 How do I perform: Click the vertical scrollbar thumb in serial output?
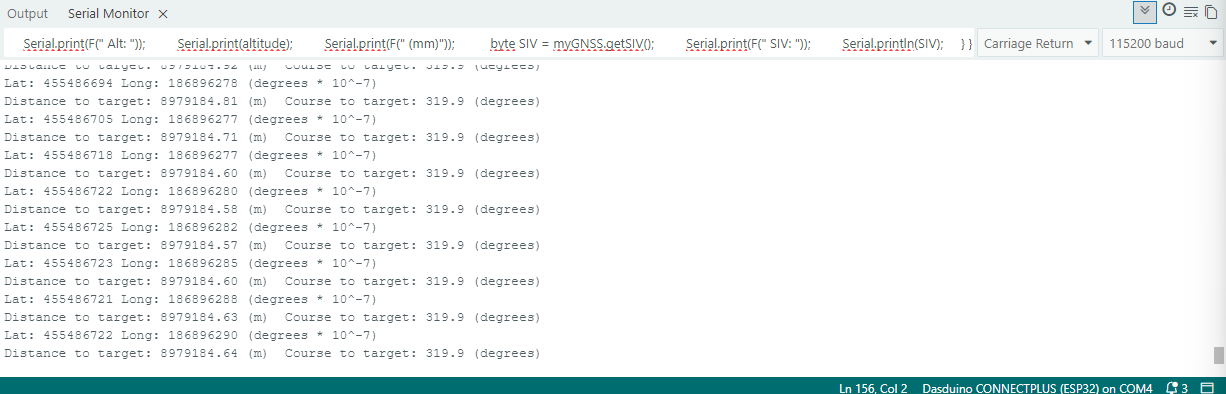tap(1218, 355)
